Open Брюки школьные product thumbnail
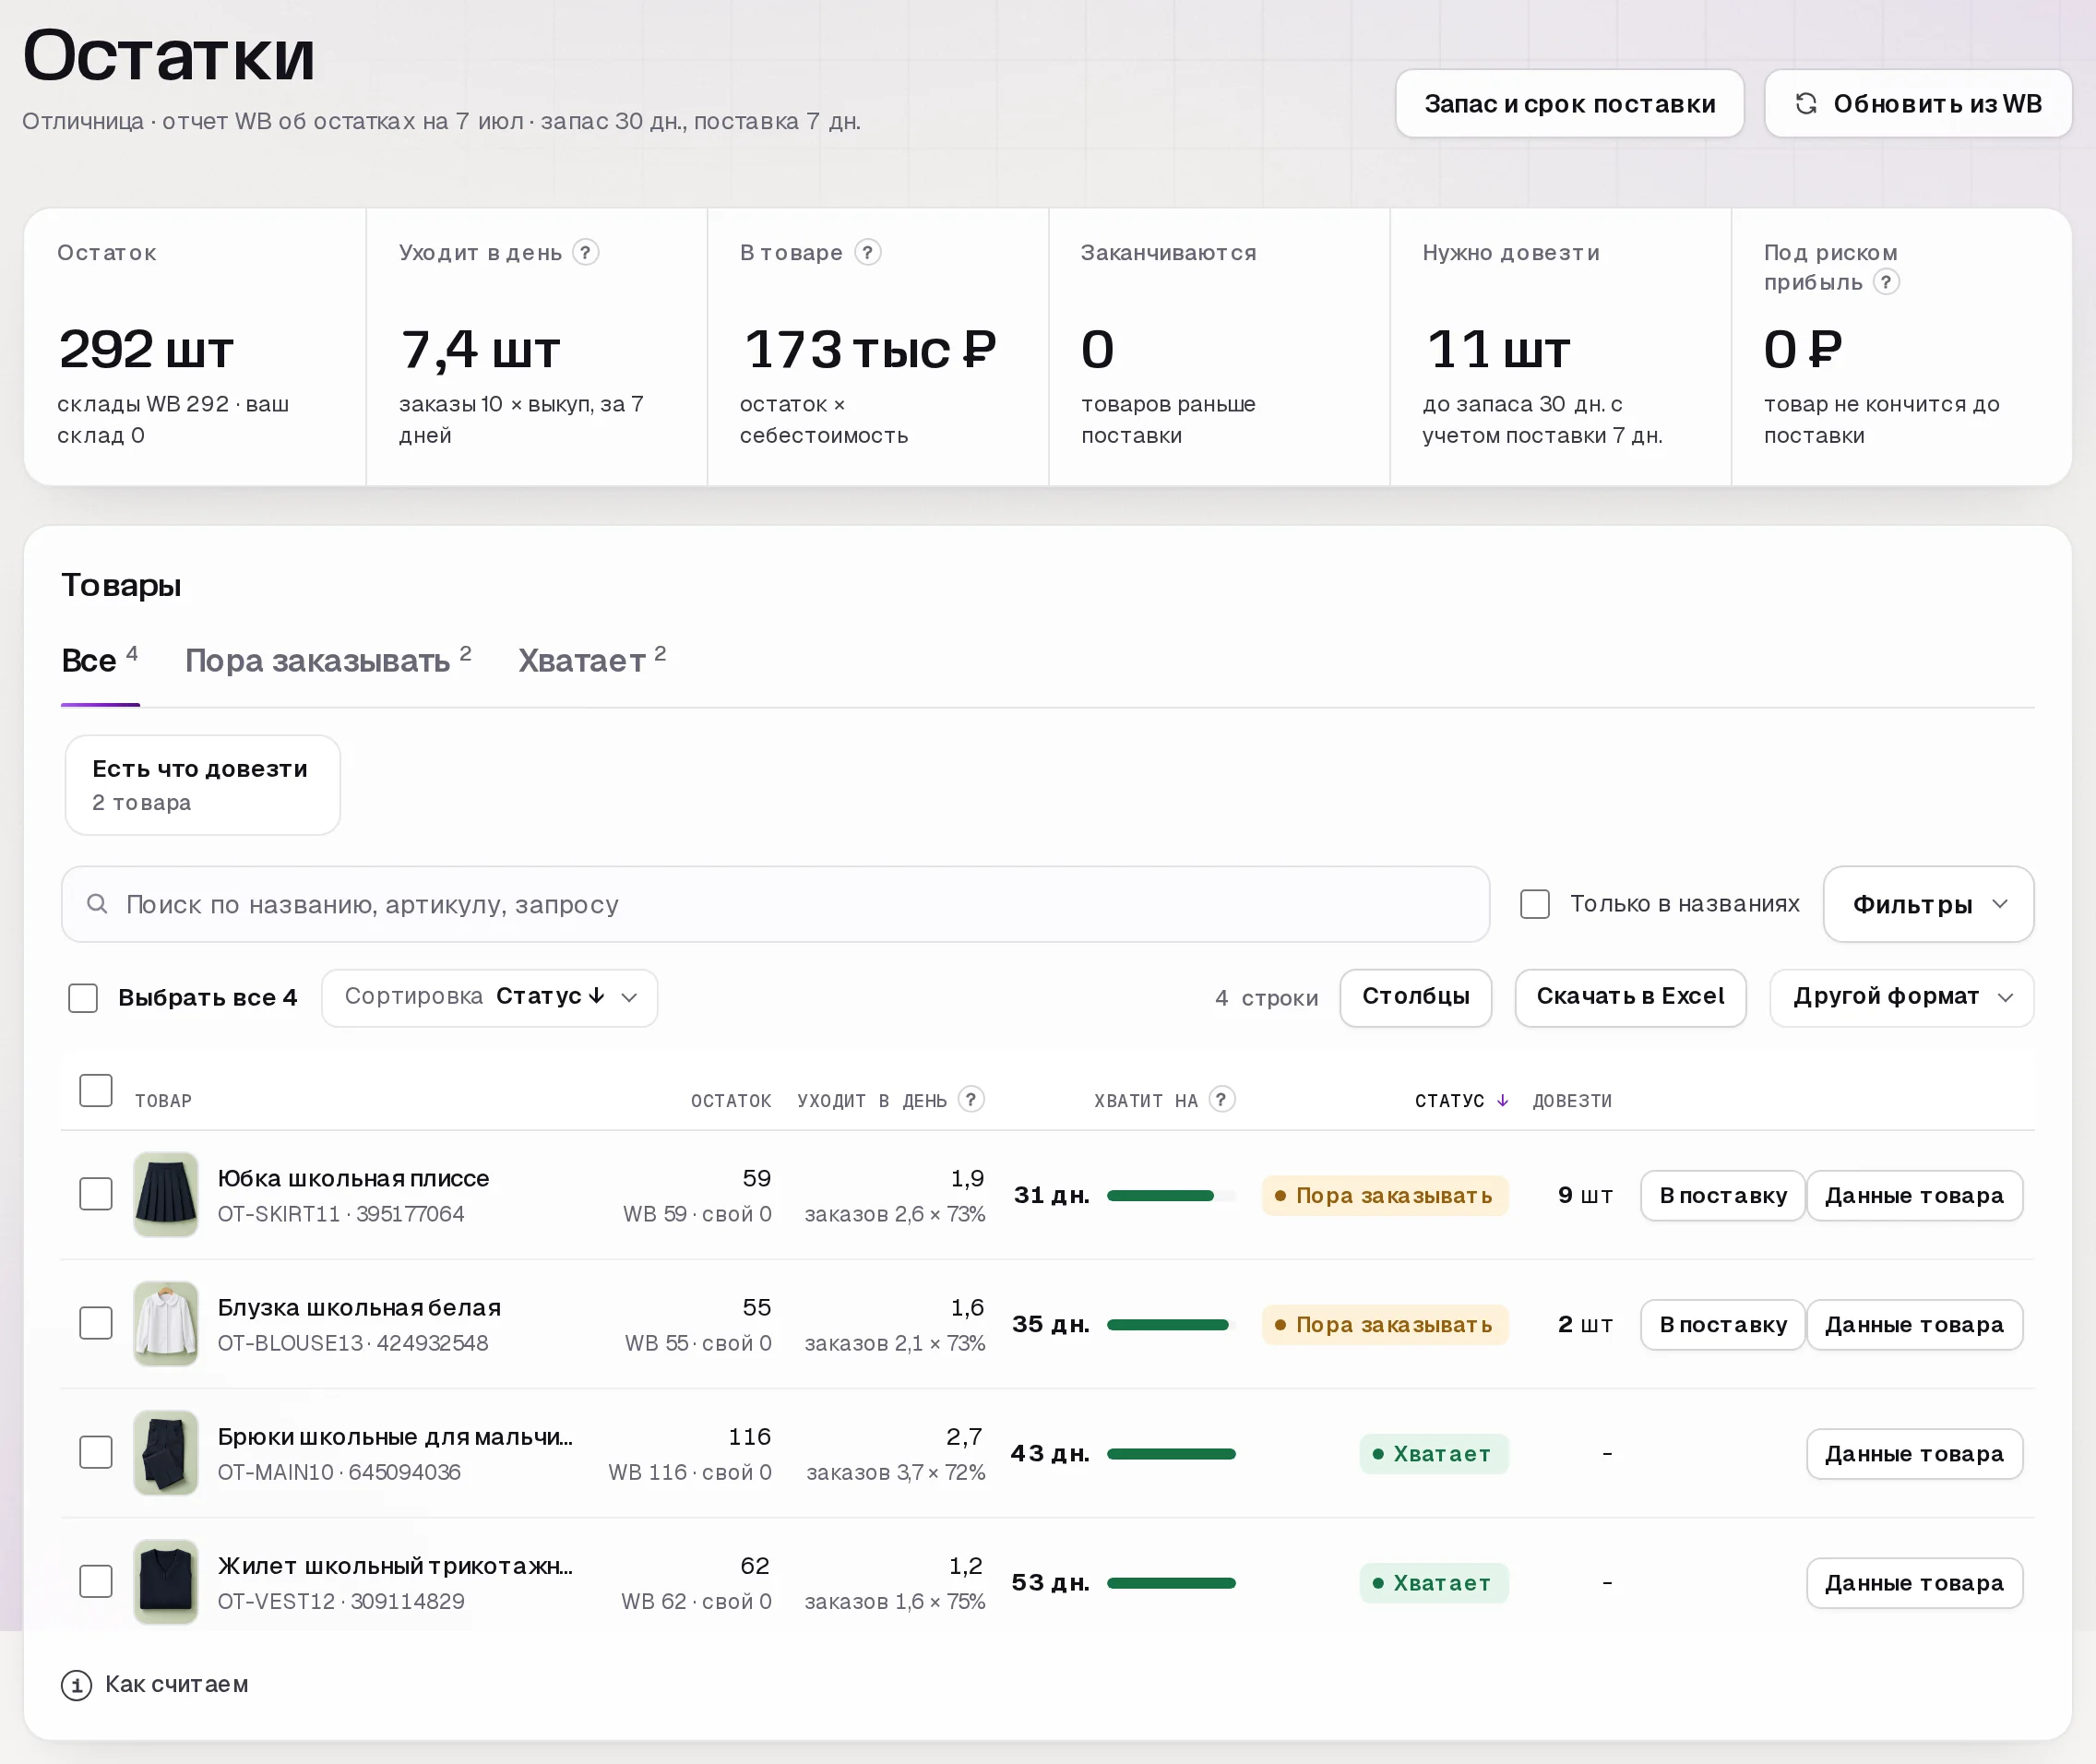2096x1764 pixels. 166,1452
